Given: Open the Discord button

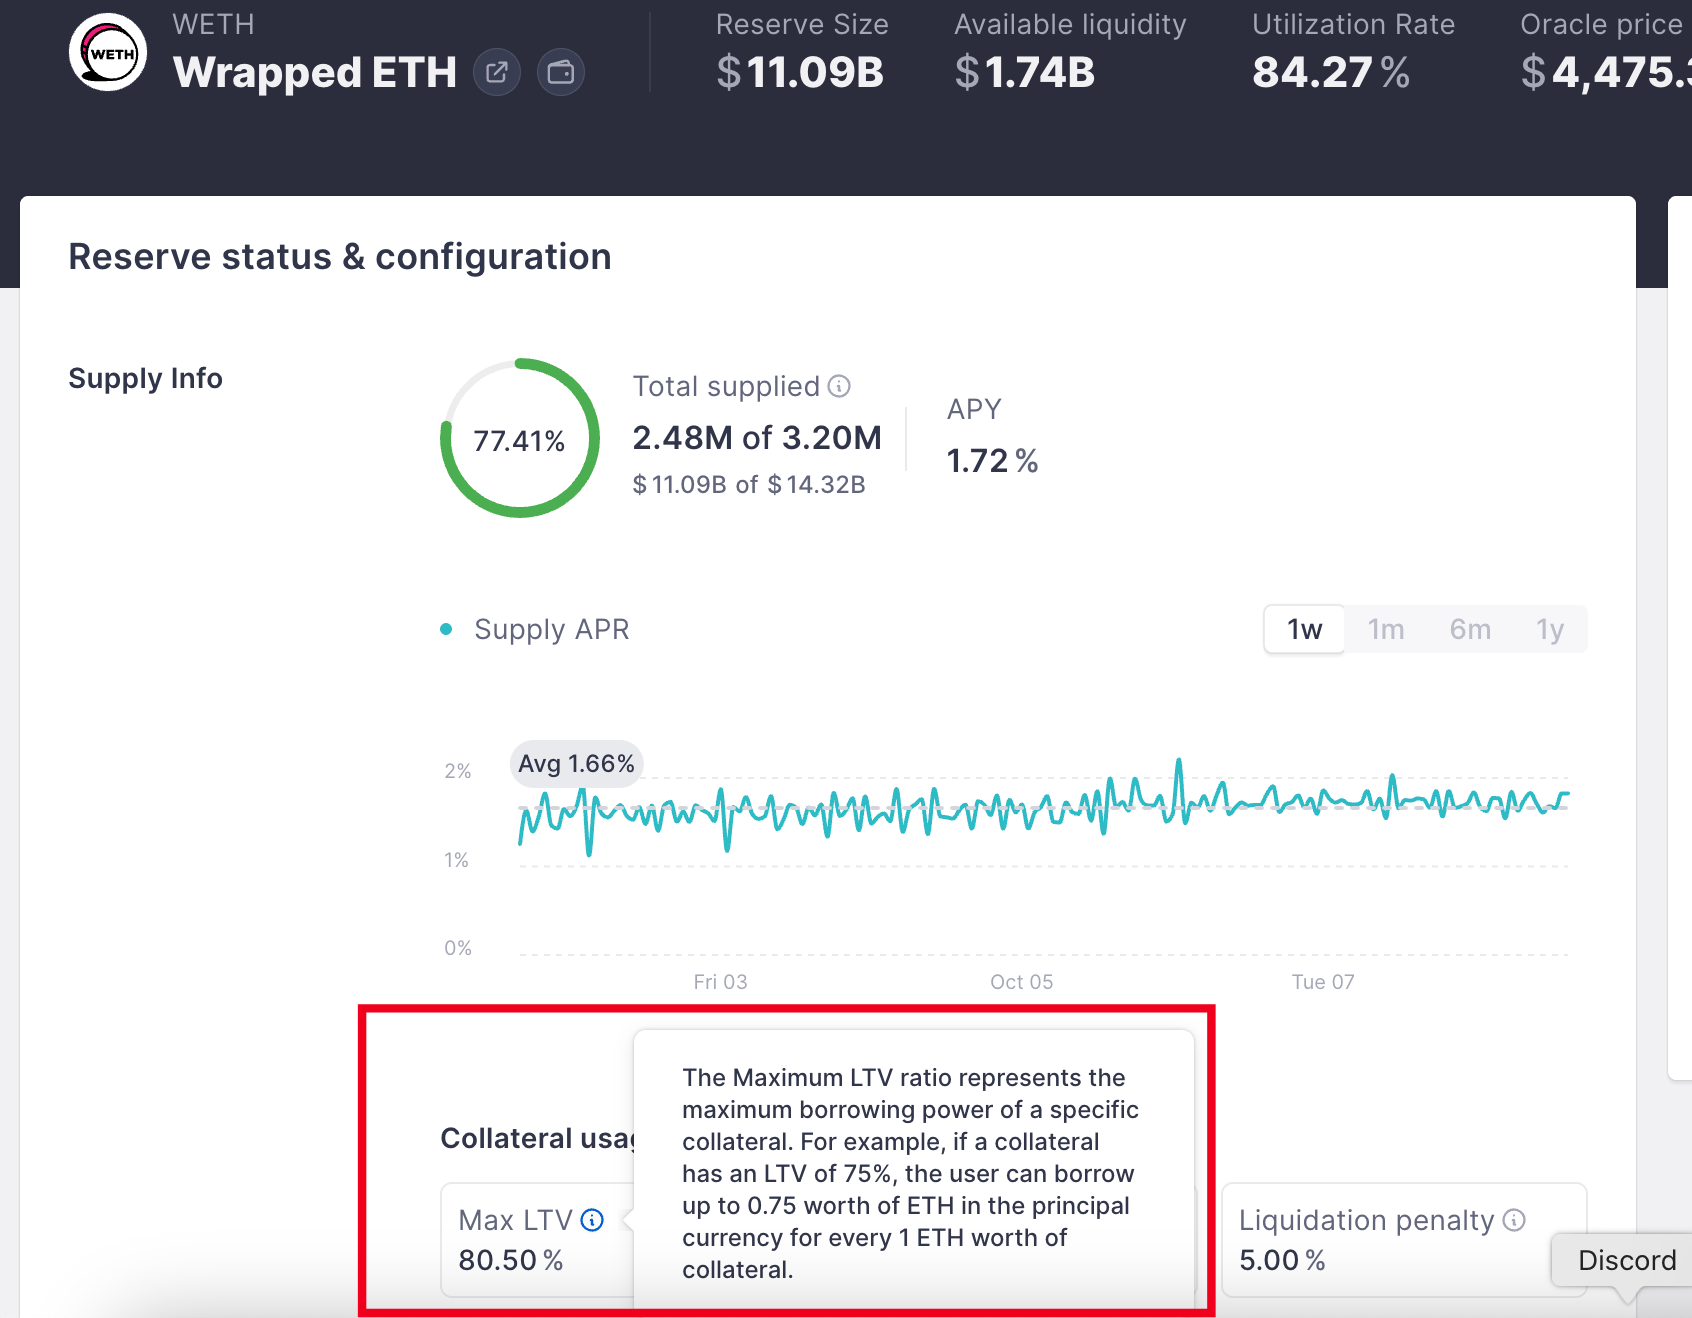Looking at the screenshot, I should pyautogui.click(x=1626, y=1260).
